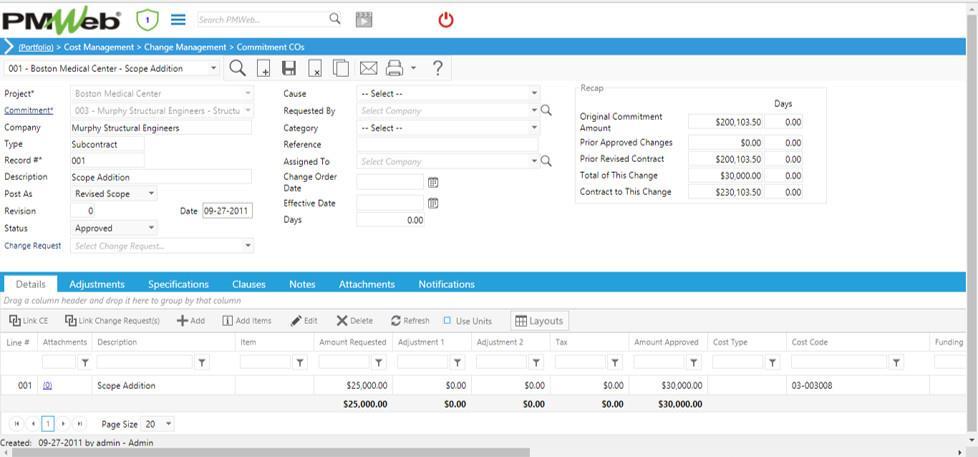Click the delete record icon

[315, 68]
